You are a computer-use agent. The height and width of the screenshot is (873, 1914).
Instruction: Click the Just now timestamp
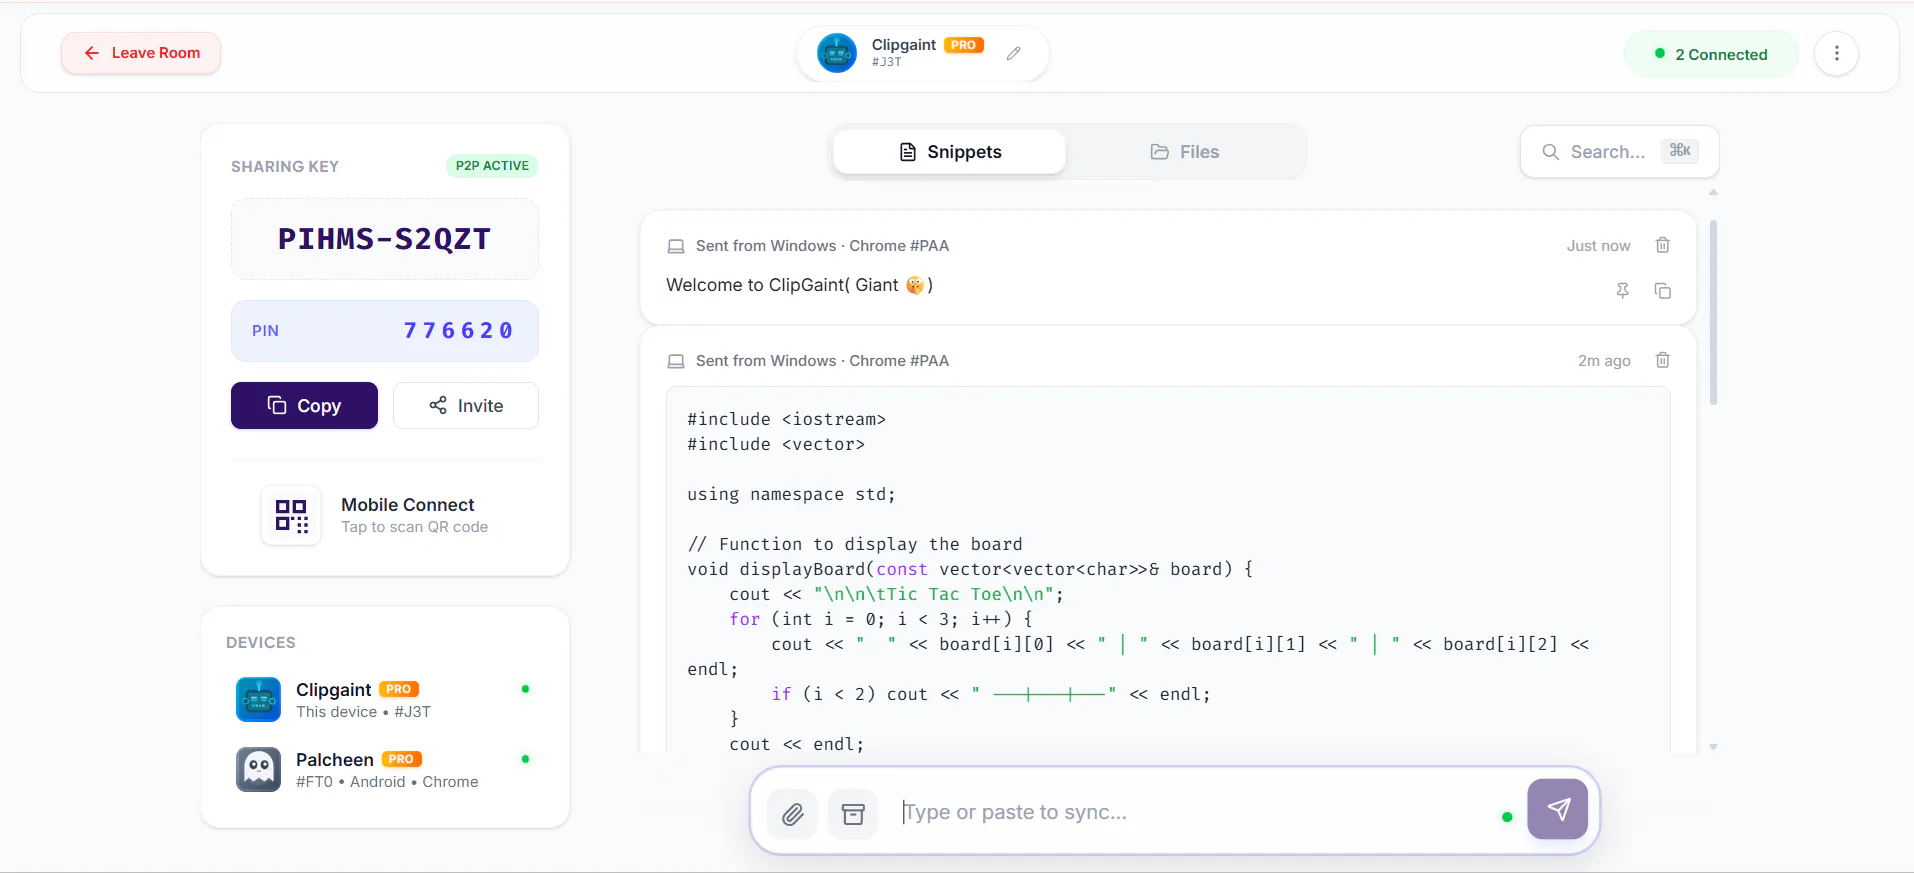(x=1598, y=246)
